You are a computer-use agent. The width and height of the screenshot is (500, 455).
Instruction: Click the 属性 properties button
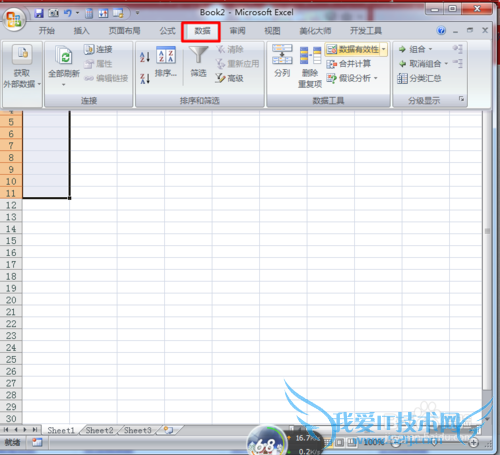[x=98, y=64]
